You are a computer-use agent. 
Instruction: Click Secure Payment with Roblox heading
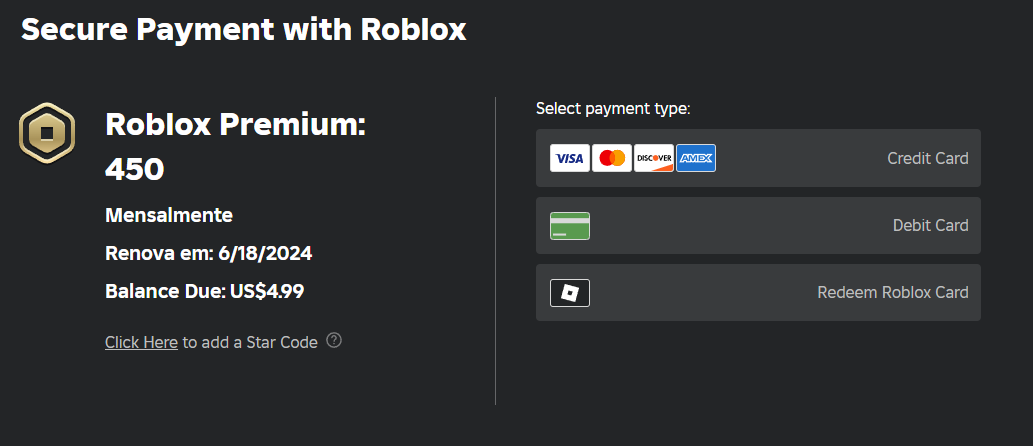[244, 29]
